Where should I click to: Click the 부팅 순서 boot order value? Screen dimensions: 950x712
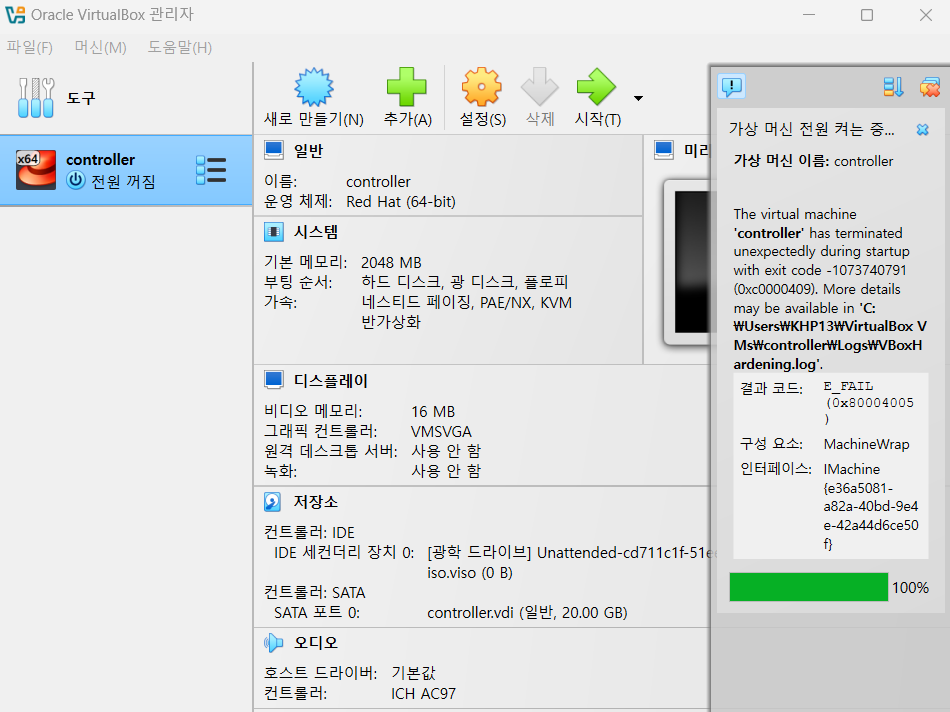click(x=465, y=282)
